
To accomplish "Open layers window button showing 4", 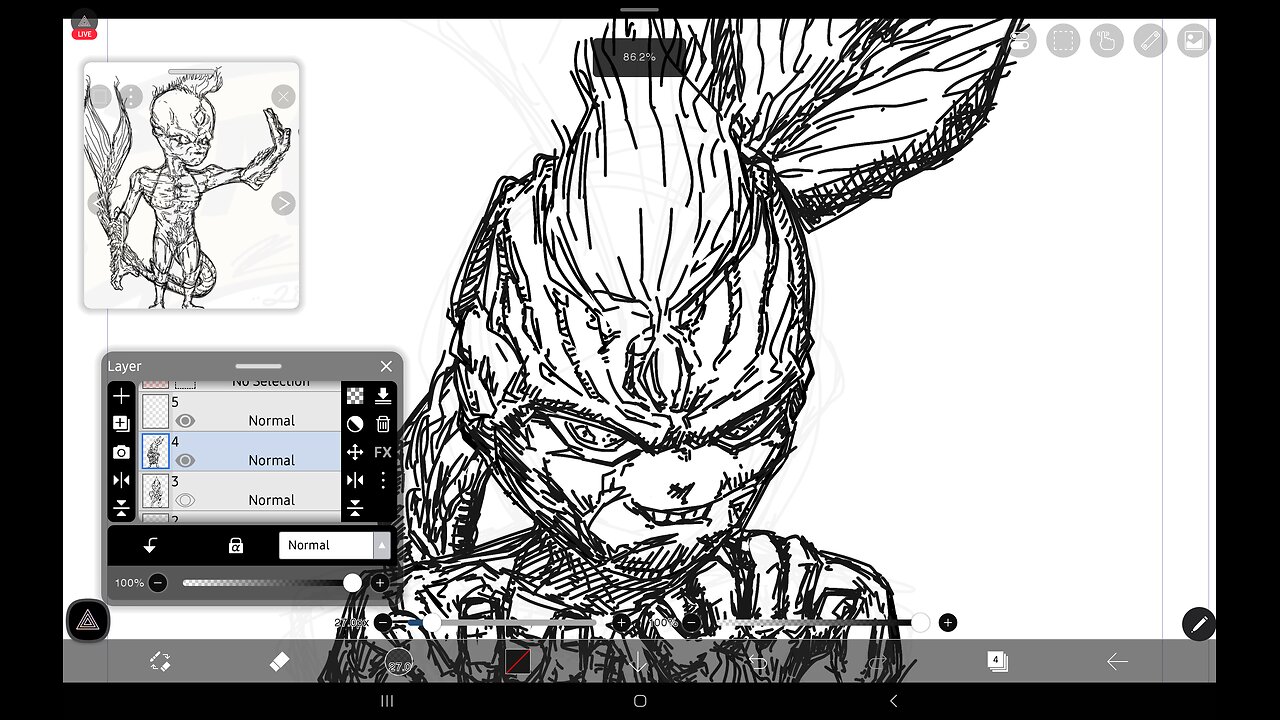I will pos(997,661).
